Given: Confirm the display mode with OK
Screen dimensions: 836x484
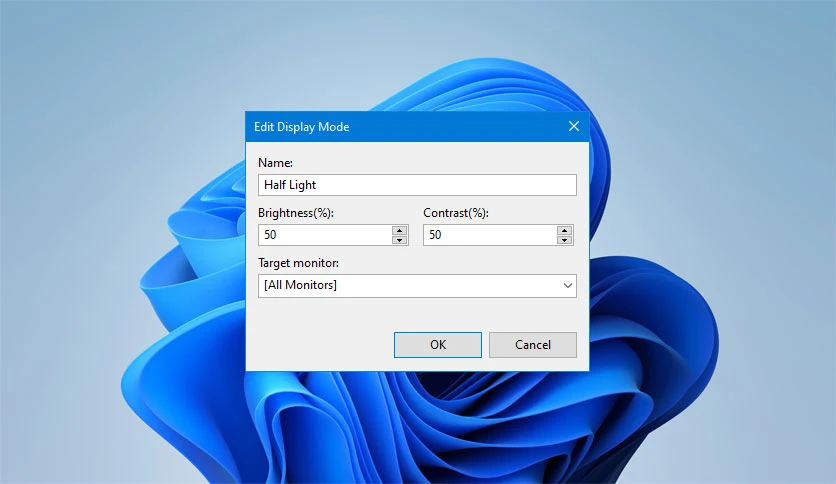Looking at the screenshot, I should (438, 345).
